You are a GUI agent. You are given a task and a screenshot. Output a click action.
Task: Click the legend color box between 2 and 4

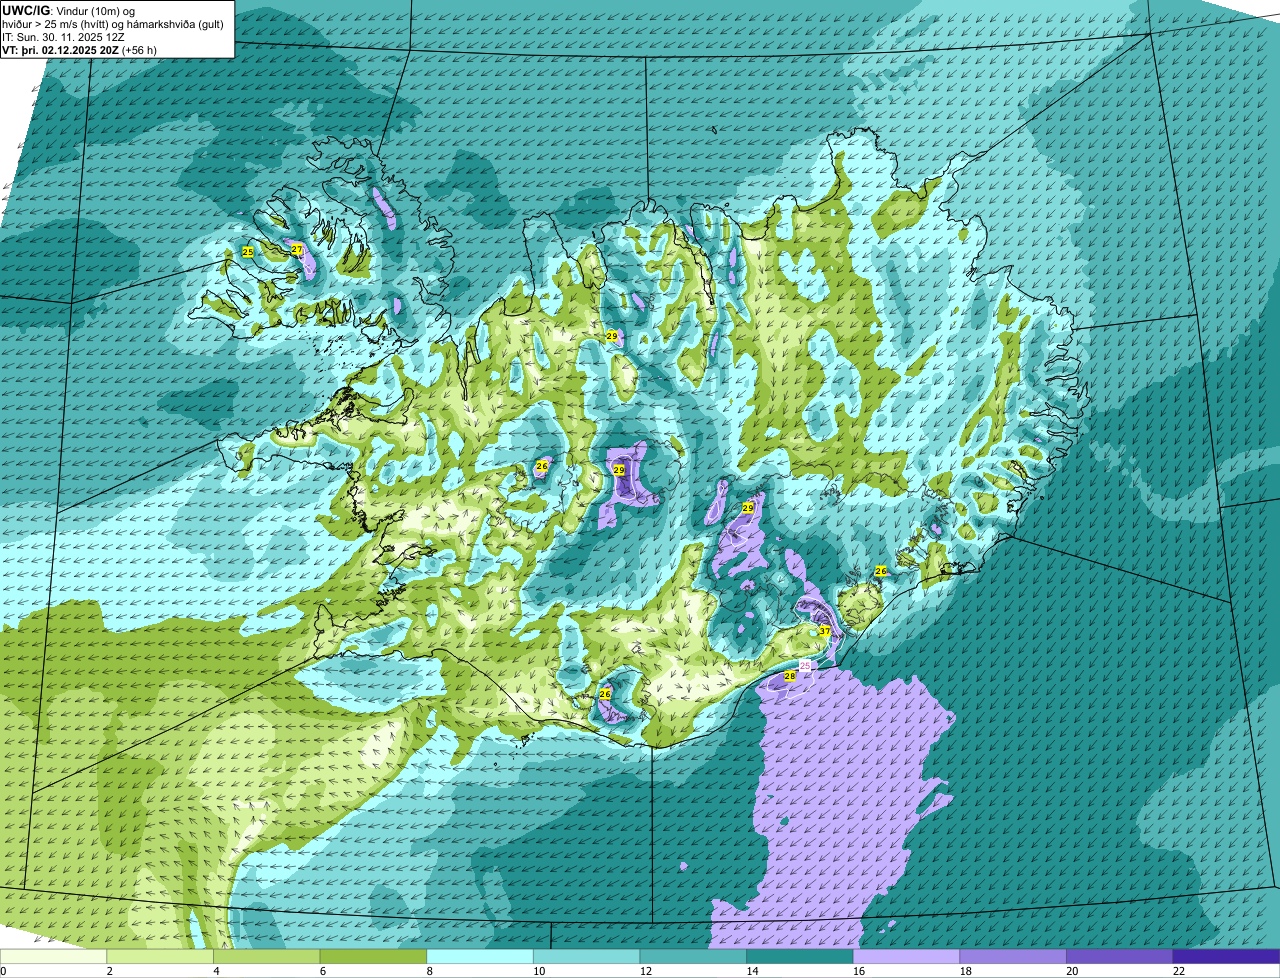coord(160,956)
